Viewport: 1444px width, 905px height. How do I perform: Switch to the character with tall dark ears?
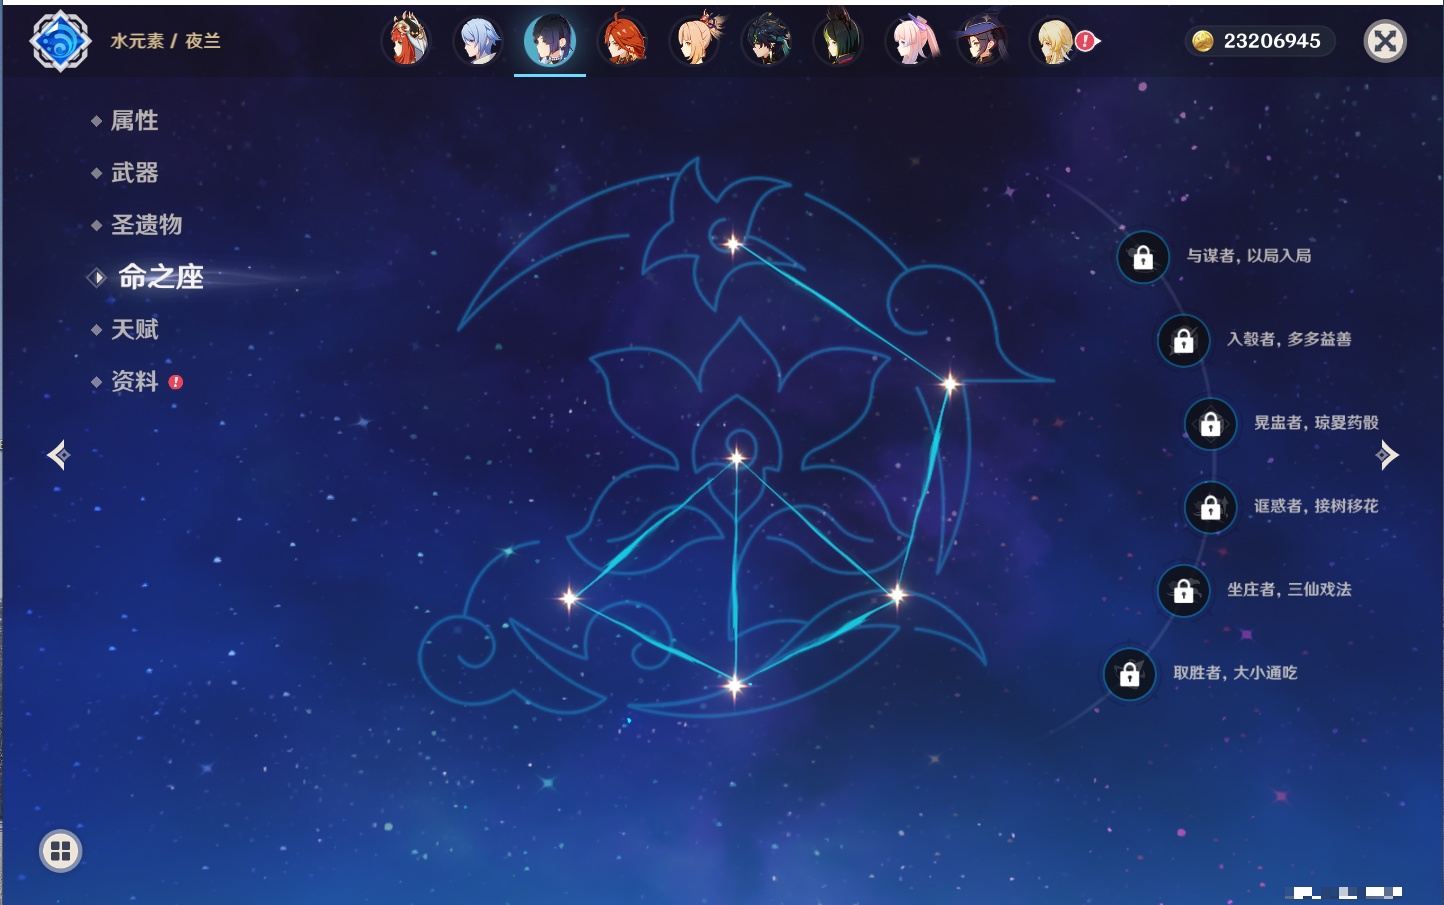coord(839,41)
